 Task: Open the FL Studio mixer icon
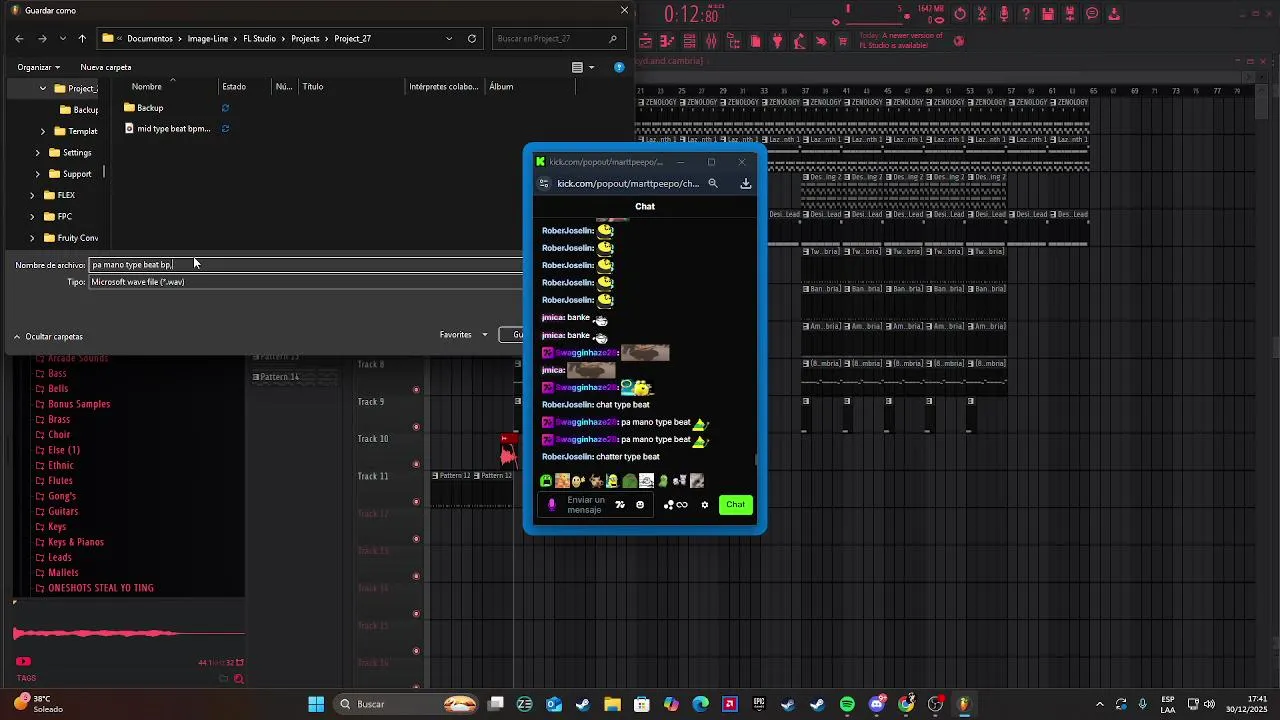click(x=711, y=41)
